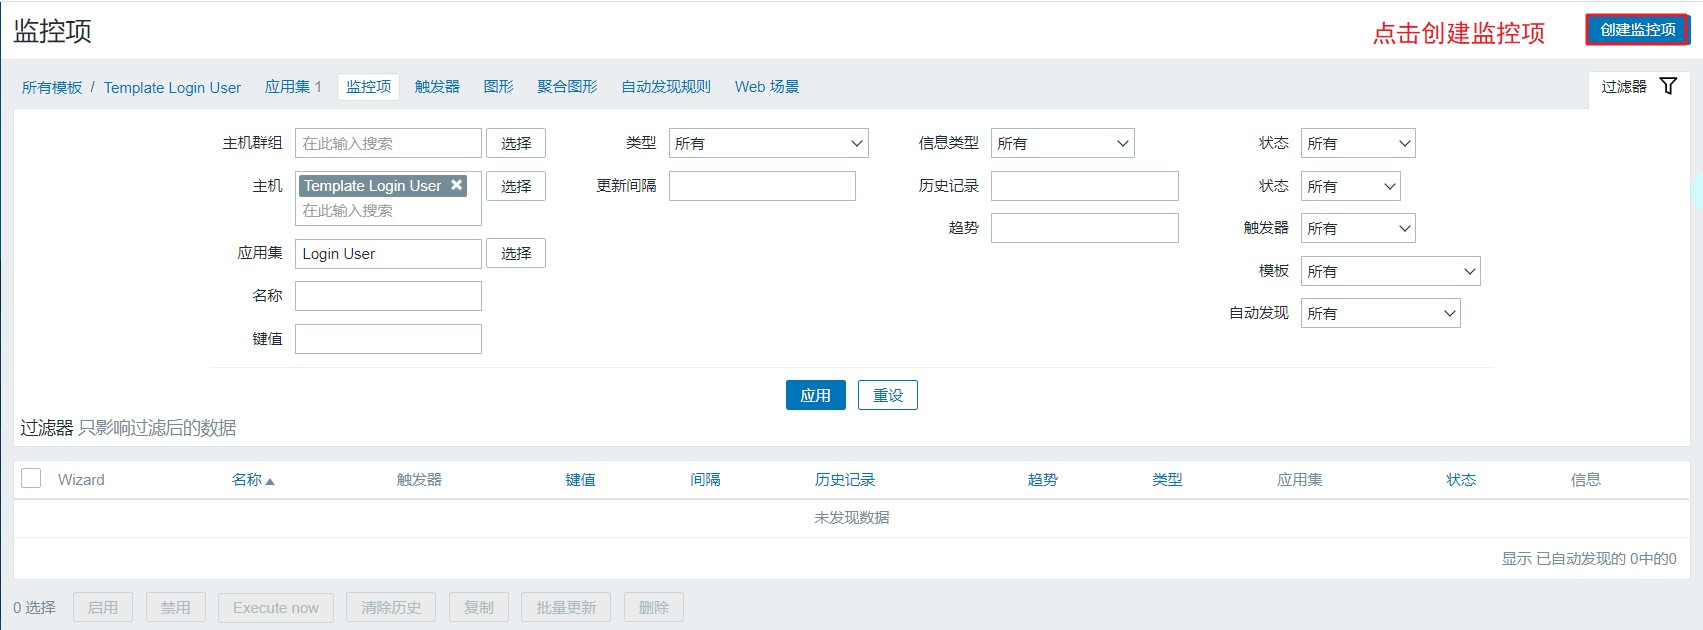The width and height of the screenshot is (1703, 630).
Task: Click the 趋势 input field
Action: (1084, 228)
